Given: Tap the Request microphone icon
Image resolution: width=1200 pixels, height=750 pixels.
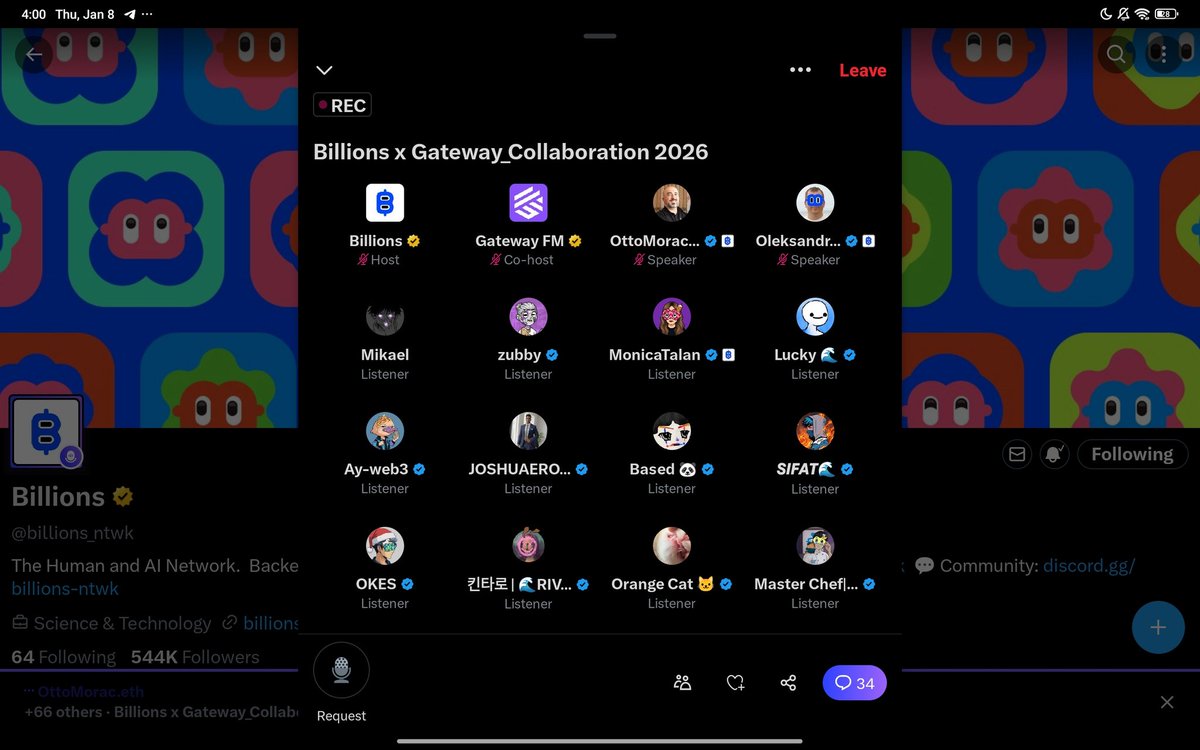Looking at the screenshot, I should [x=341, y=670].
